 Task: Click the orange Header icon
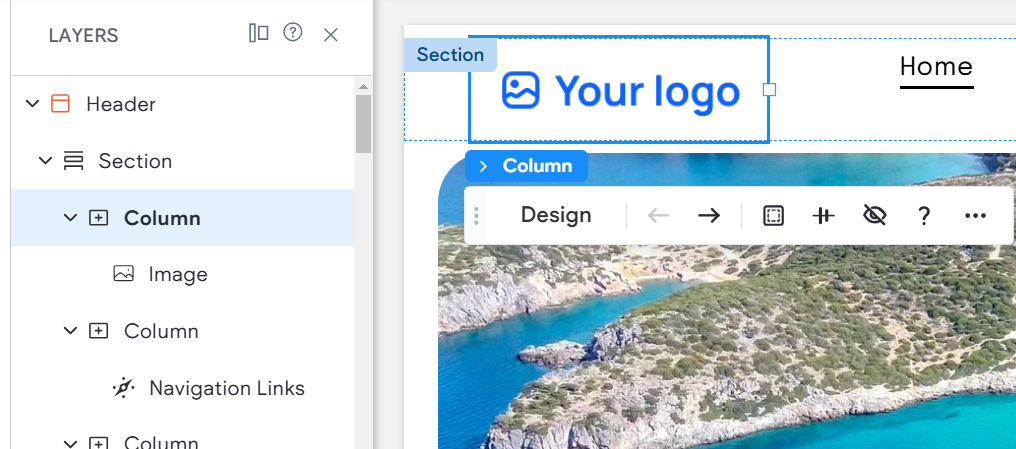[x=60, y=104]
